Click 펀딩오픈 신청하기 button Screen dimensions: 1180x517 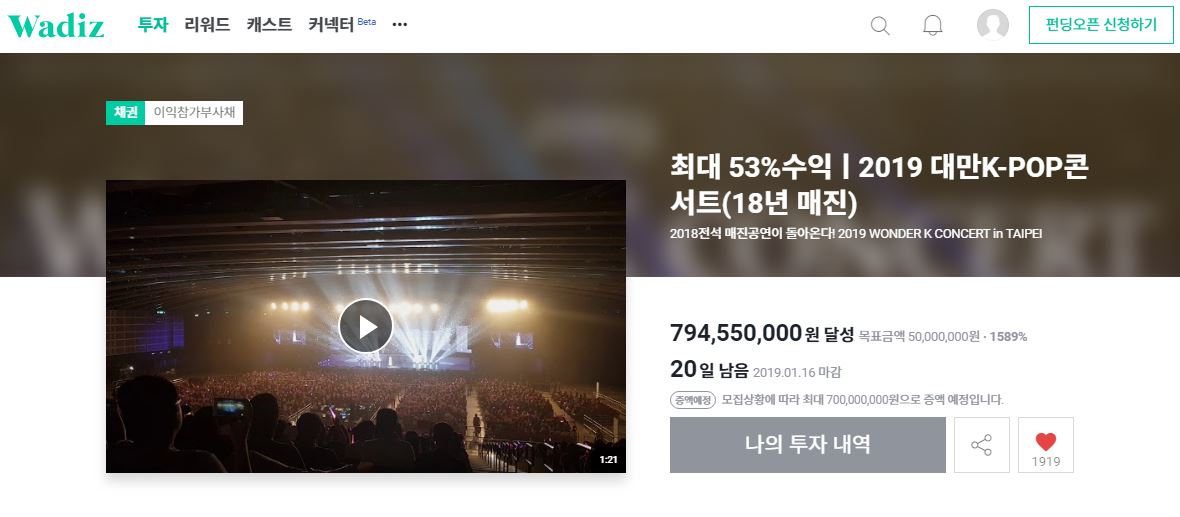[x=1101, y=25]
